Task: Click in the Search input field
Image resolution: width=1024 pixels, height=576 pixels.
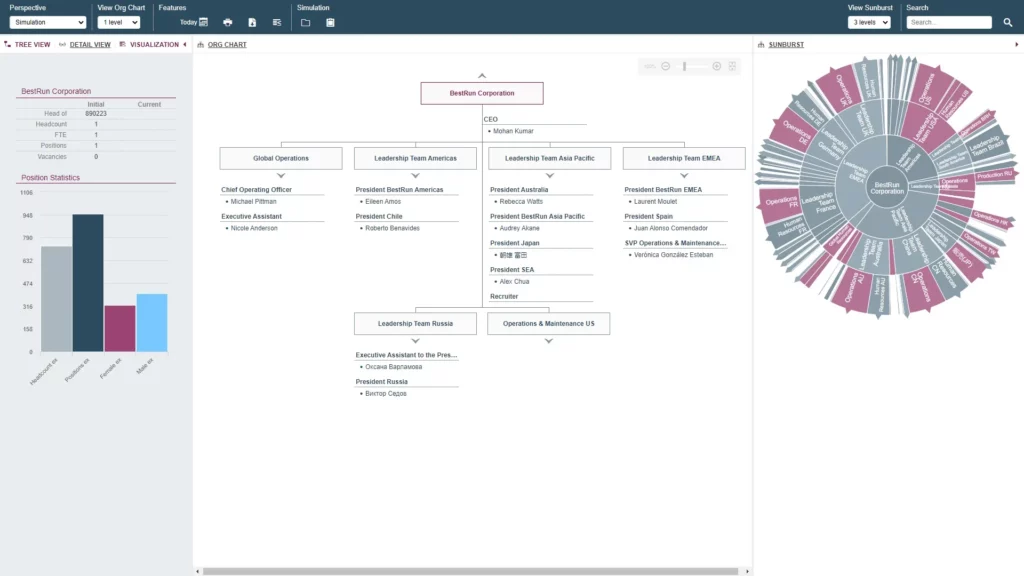Action: point(949,22)
